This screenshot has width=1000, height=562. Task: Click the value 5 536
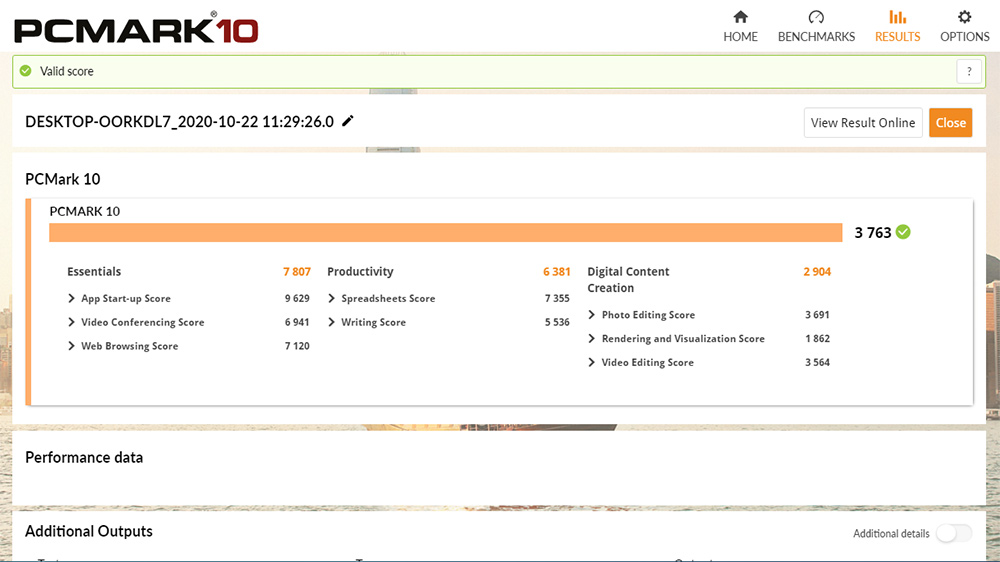point(557,322)
